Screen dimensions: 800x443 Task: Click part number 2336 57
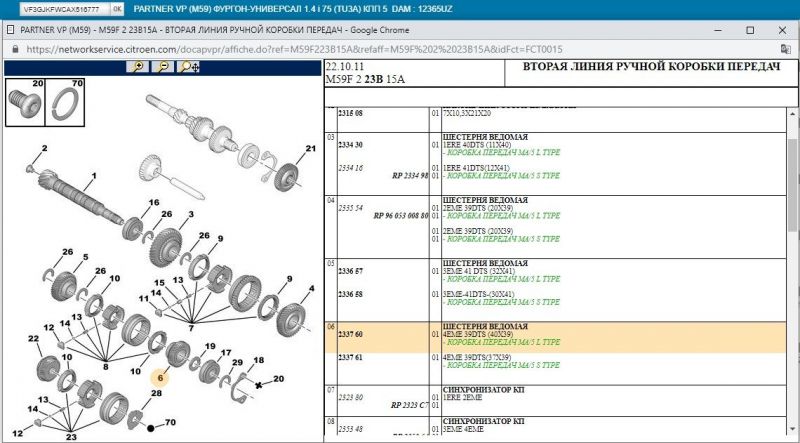(x=350, y=271)
